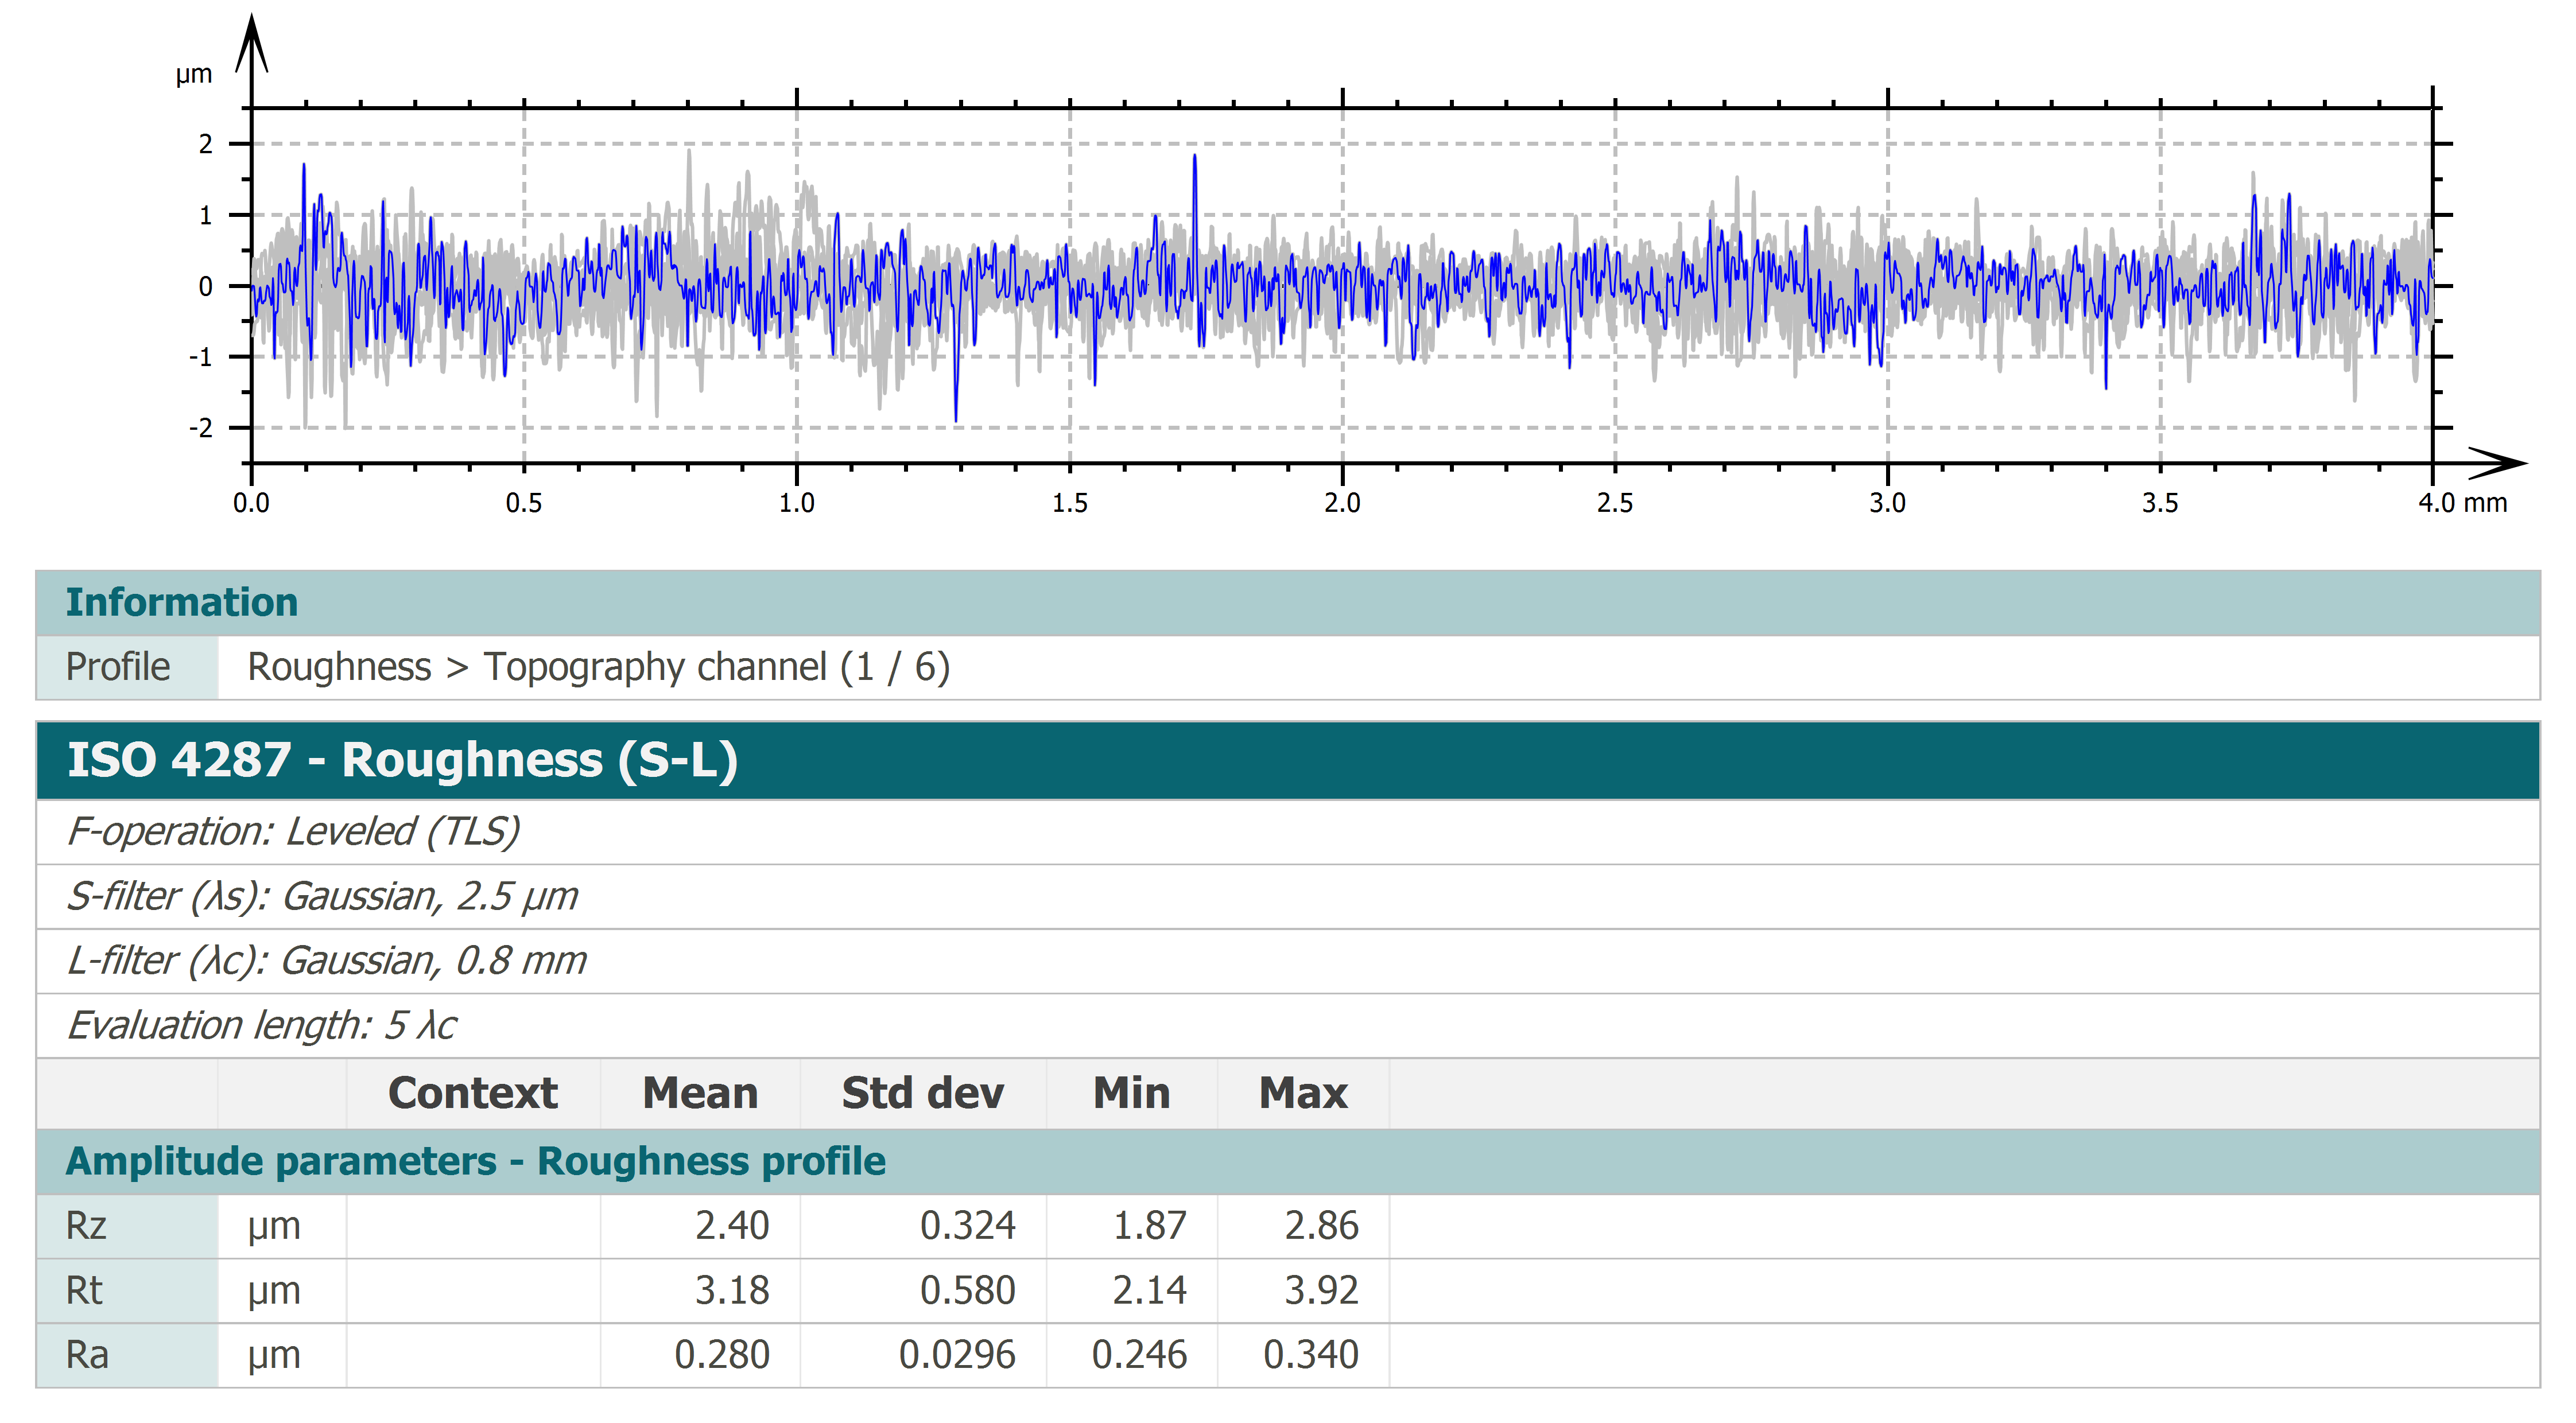Click the Evaluation length 5 λc row
Viewport: 2576px width, 1423px height.
click(262, 1026)
